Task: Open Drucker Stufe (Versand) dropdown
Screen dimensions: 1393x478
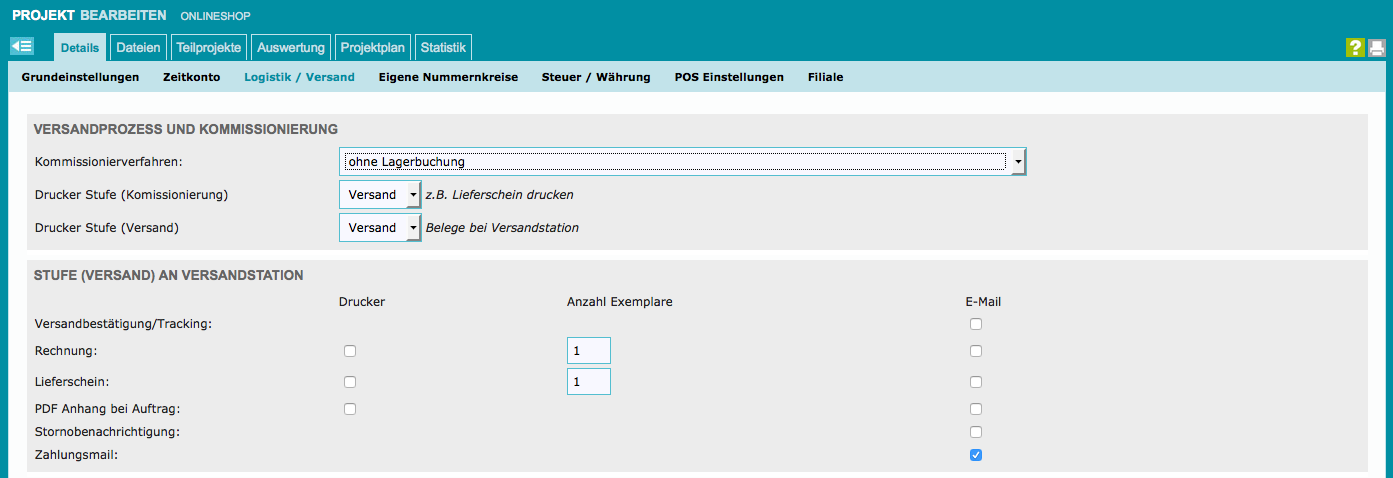Action: click(380, 228)
